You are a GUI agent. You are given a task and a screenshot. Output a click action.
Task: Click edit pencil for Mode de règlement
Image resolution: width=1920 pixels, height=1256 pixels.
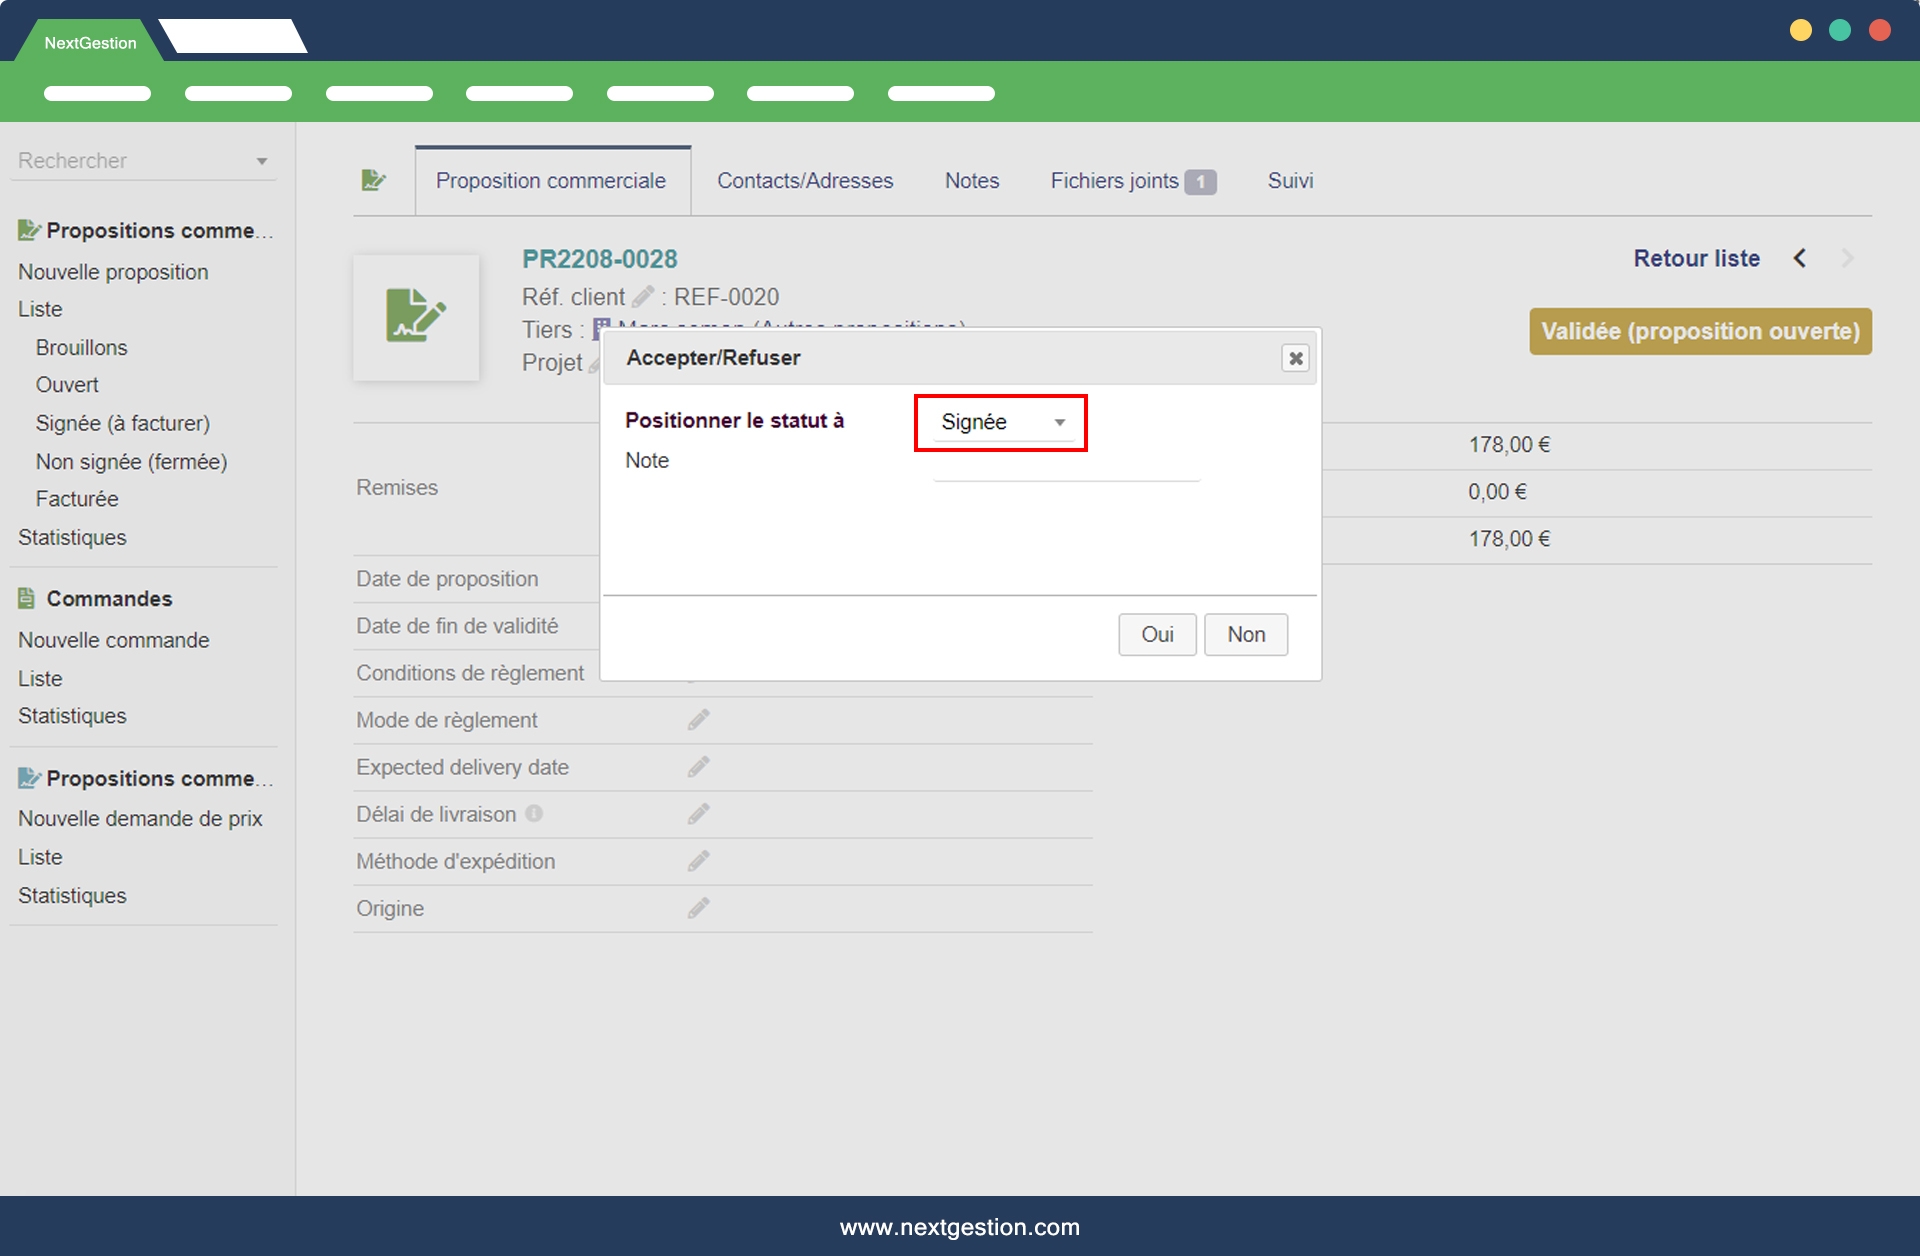tap(698, 720)
